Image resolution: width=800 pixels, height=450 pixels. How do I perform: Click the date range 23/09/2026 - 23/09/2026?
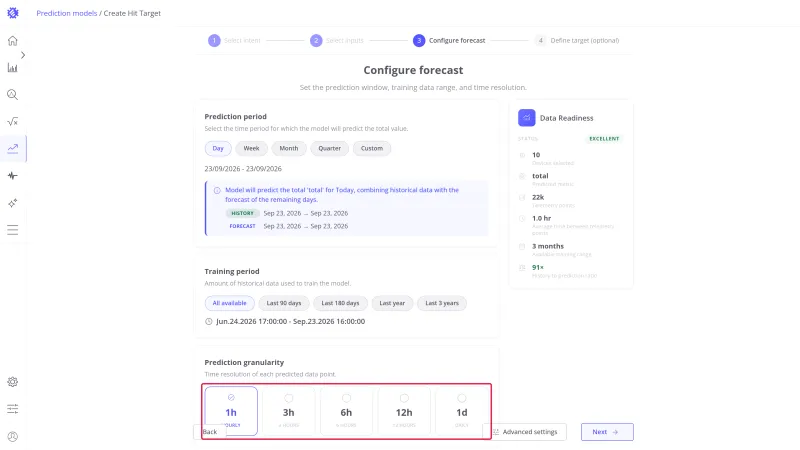coord(243,169)
